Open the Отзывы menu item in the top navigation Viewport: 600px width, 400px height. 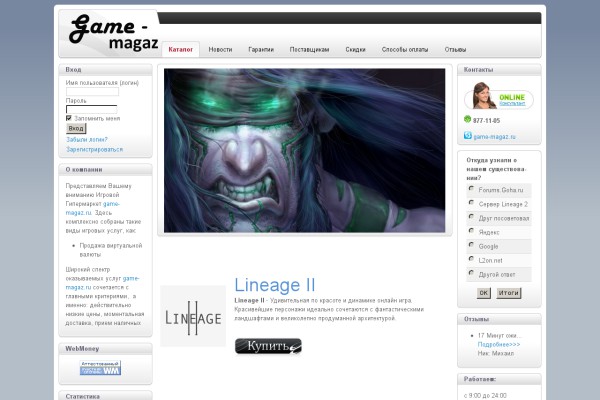tap(455, 49)
